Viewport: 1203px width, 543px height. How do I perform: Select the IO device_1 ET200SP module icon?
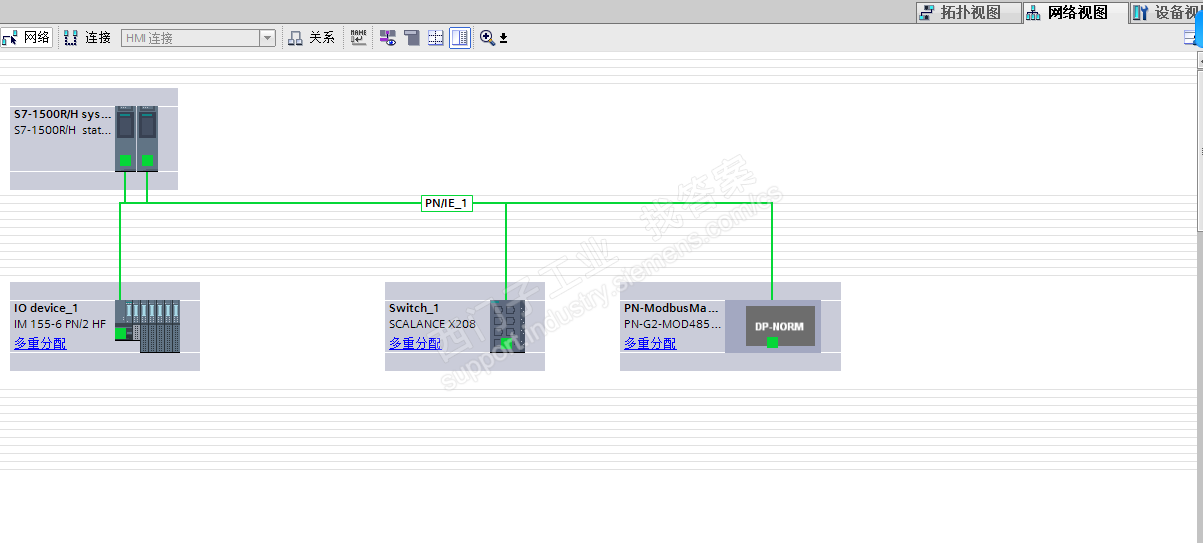[148, 326]
